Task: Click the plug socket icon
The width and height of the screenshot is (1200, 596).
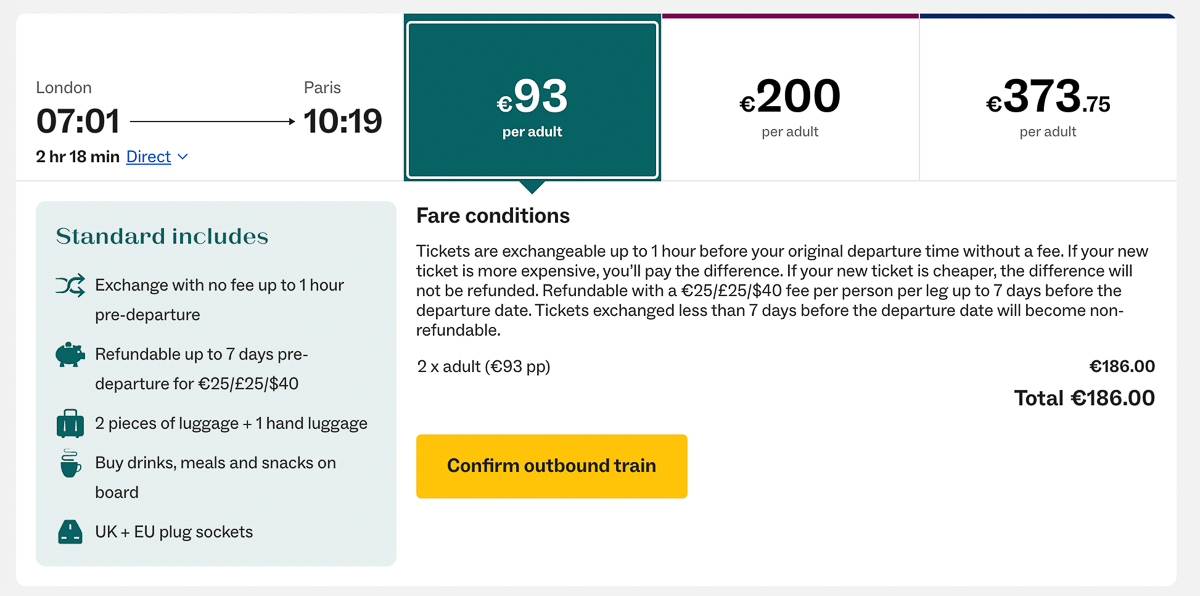Action: (70, 532)
